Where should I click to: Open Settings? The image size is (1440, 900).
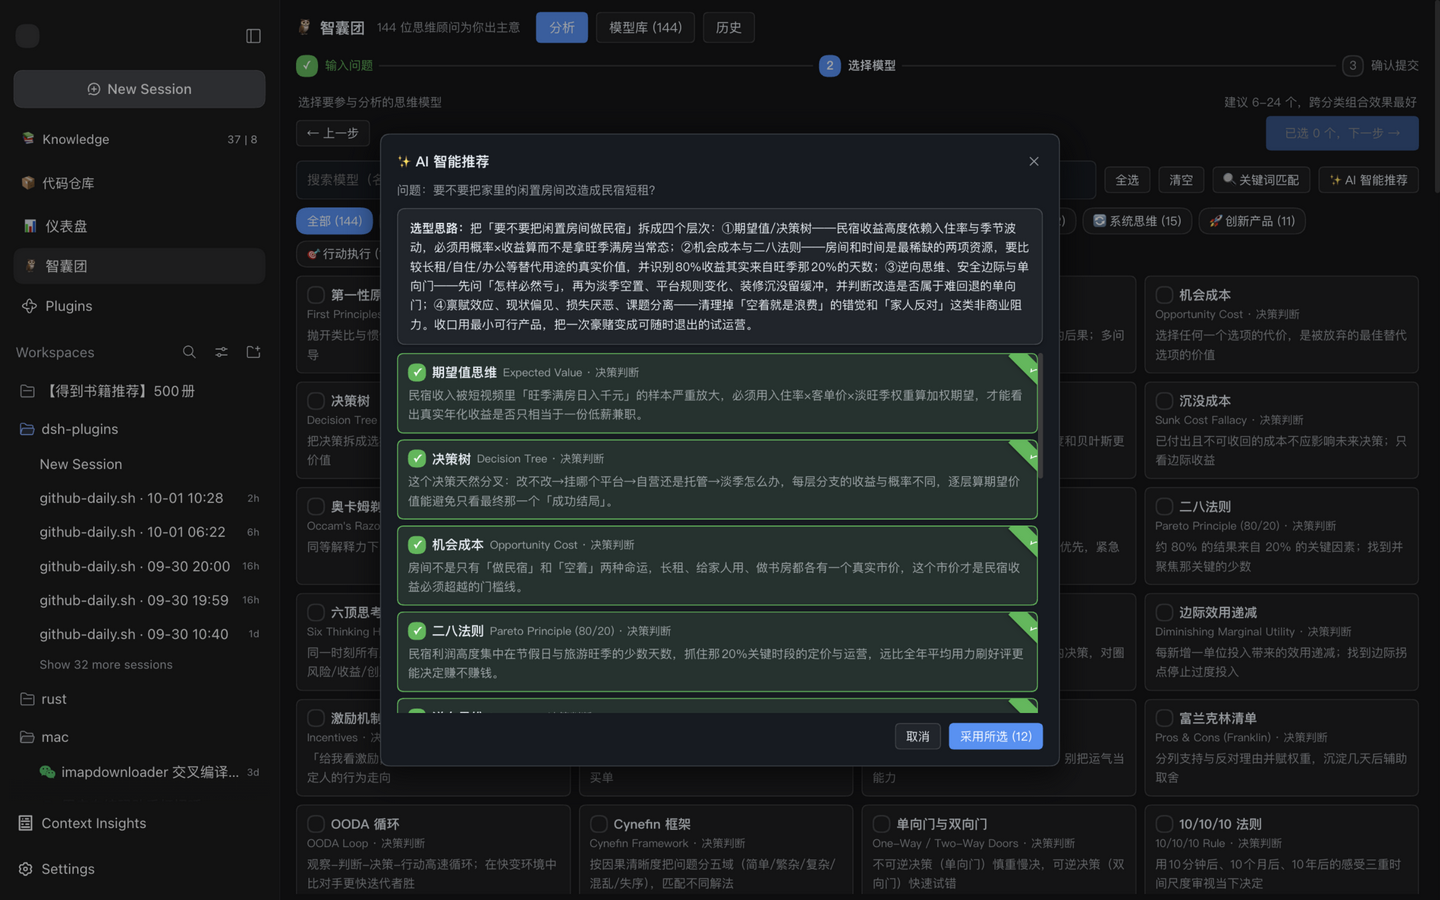pos(139,869)
